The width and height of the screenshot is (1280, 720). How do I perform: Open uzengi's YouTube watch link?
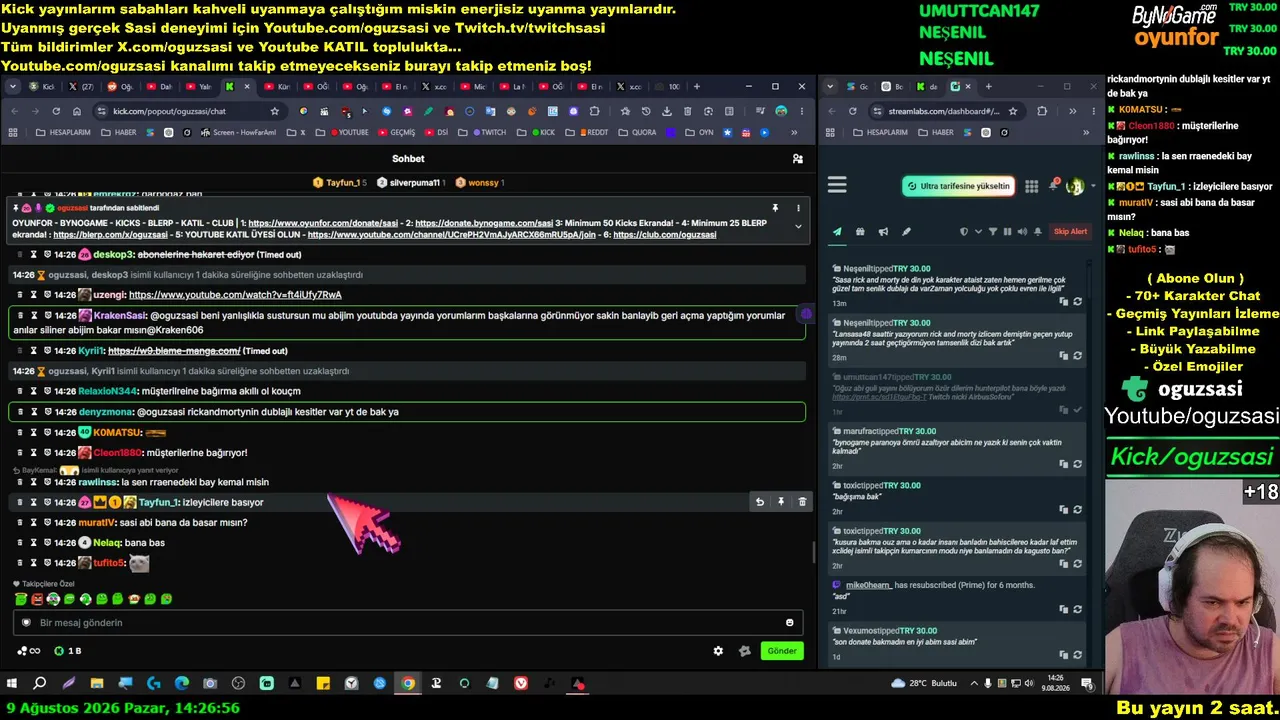pyautogui.click(x=235, y=295)
